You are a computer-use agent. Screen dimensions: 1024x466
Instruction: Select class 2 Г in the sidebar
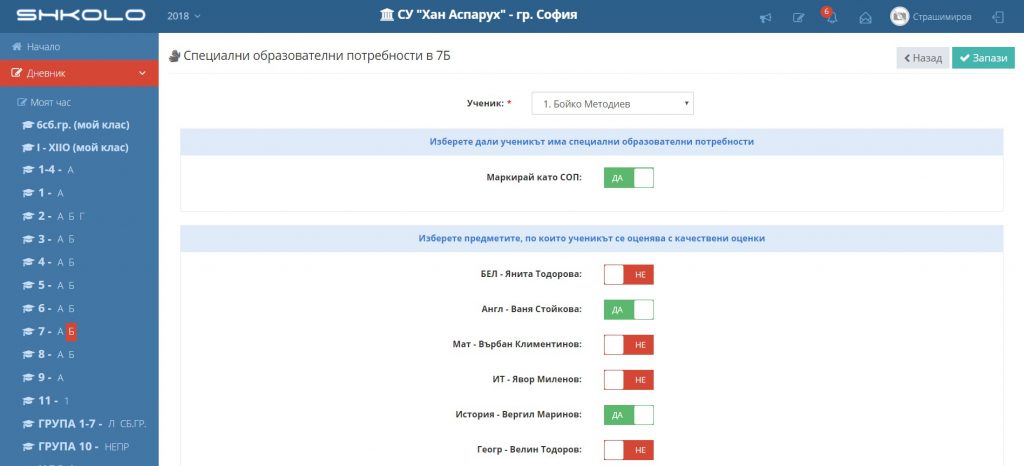pyautogui.click(x=82, y=216)
